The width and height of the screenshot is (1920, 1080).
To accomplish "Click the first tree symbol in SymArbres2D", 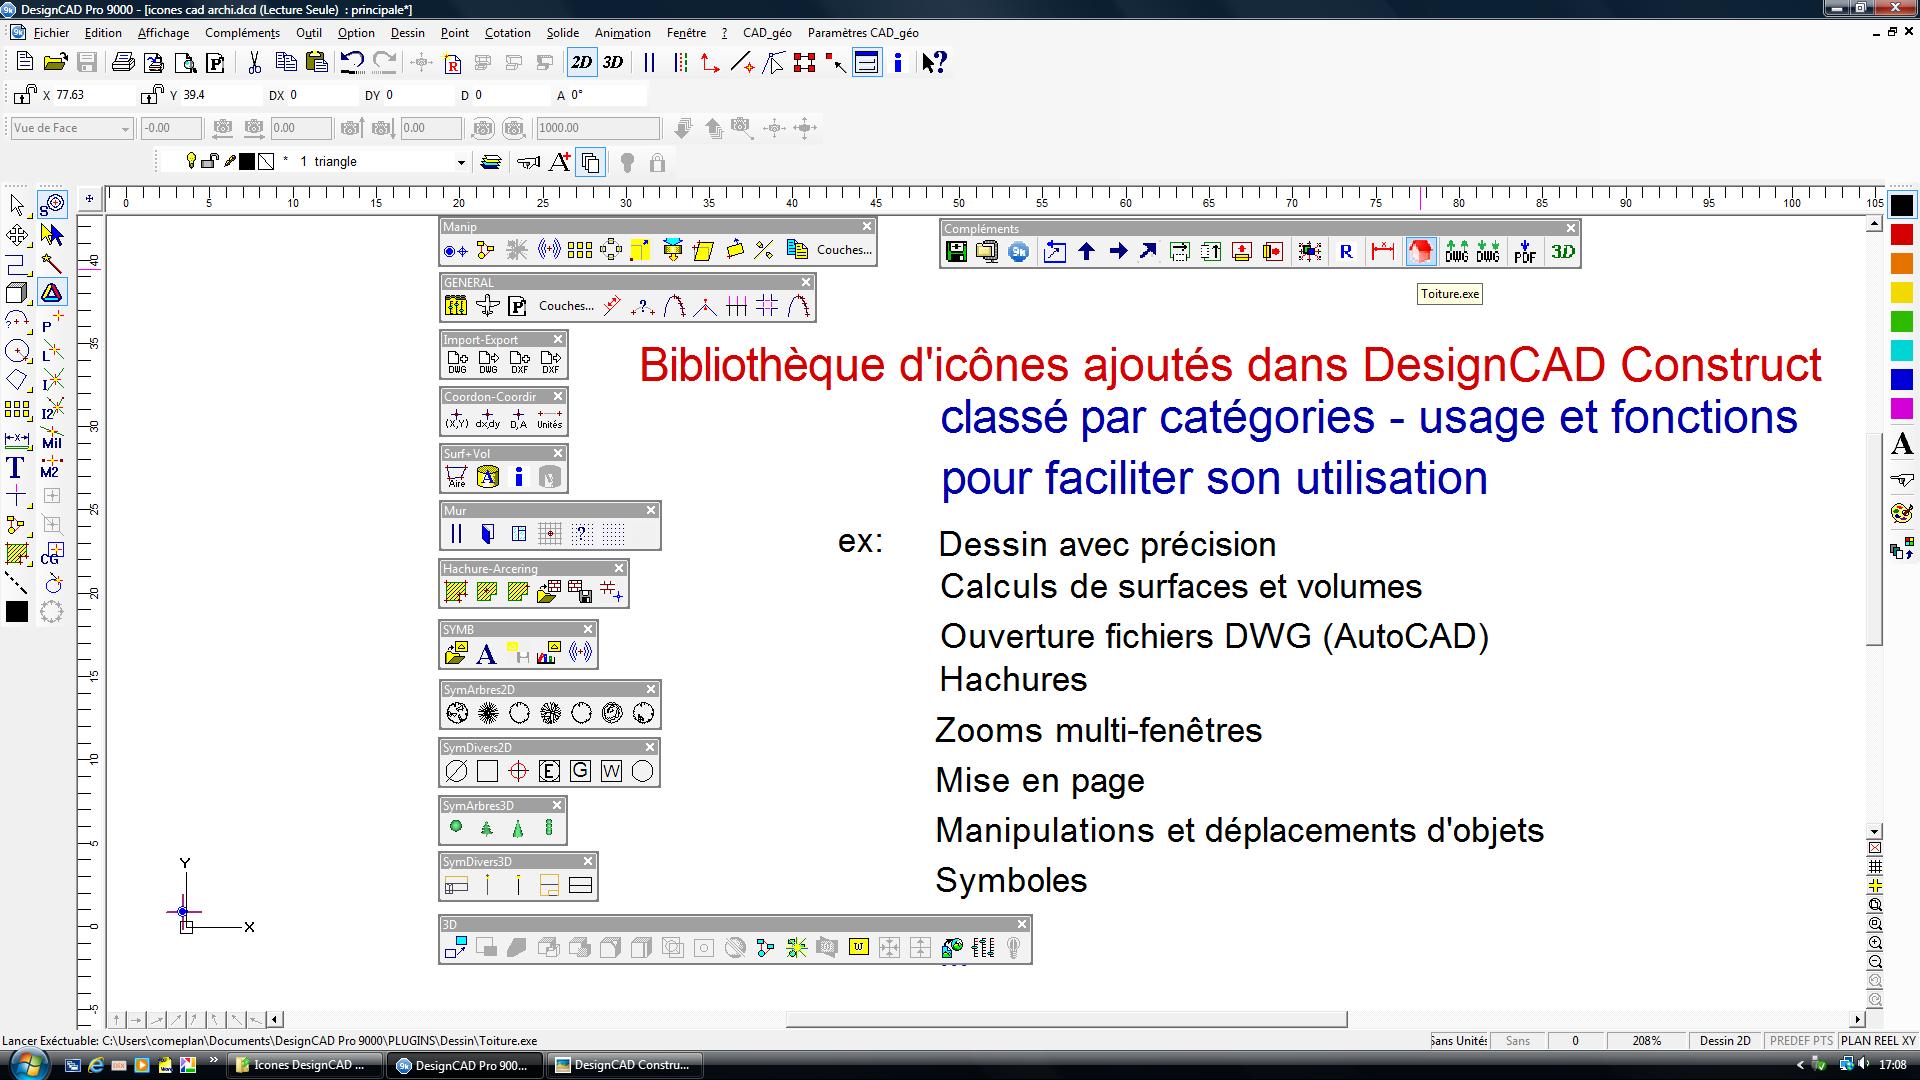I will tap(457, 713).
